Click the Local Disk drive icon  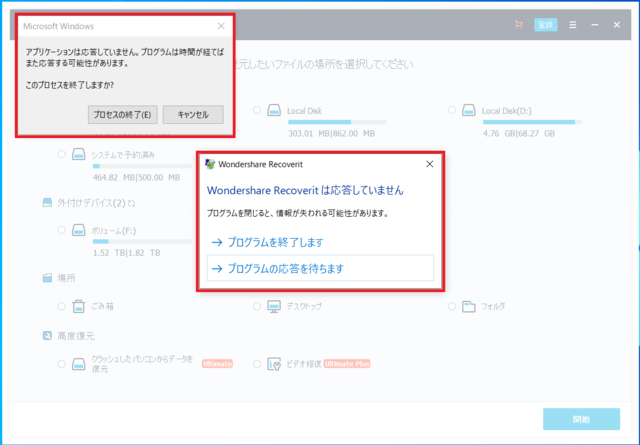pyautogui.click(x=274, y=110)
